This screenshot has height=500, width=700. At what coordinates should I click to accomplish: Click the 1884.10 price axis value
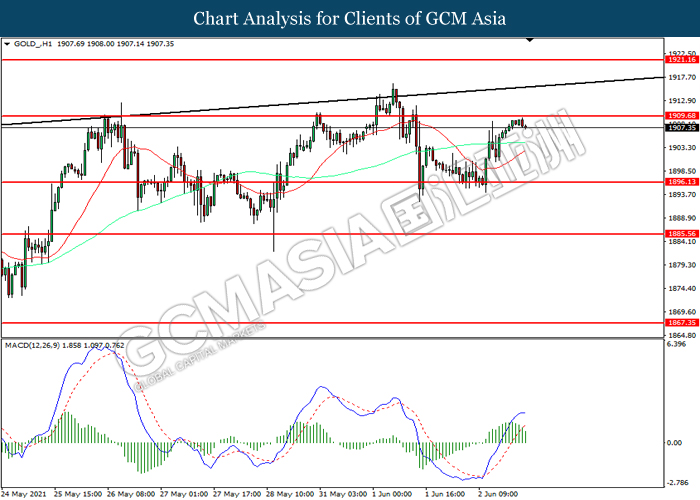[682, 242]
